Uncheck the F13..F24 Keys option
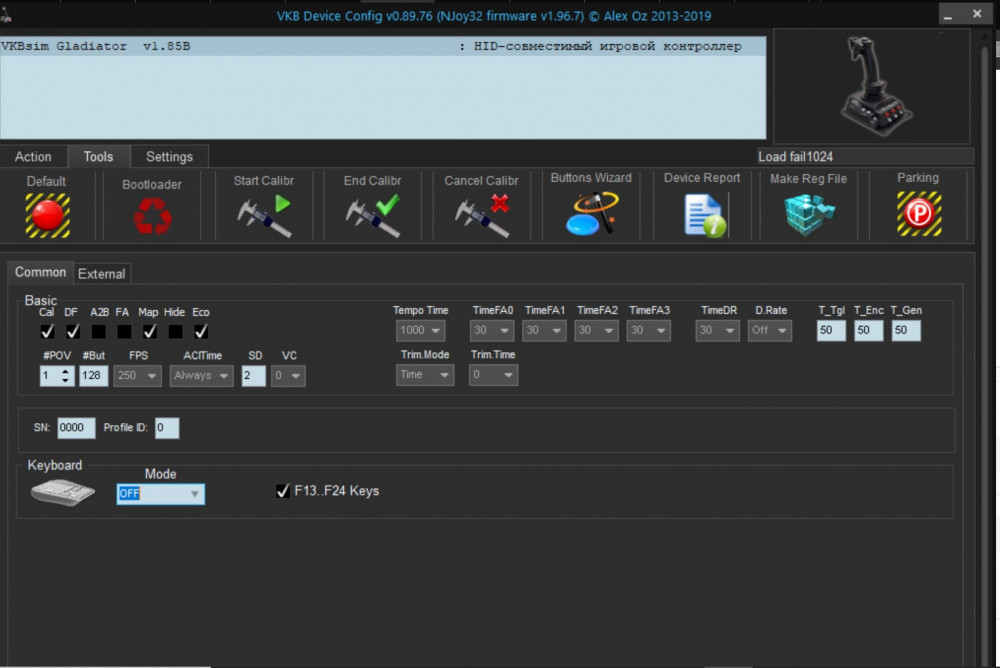 point(283,491)
